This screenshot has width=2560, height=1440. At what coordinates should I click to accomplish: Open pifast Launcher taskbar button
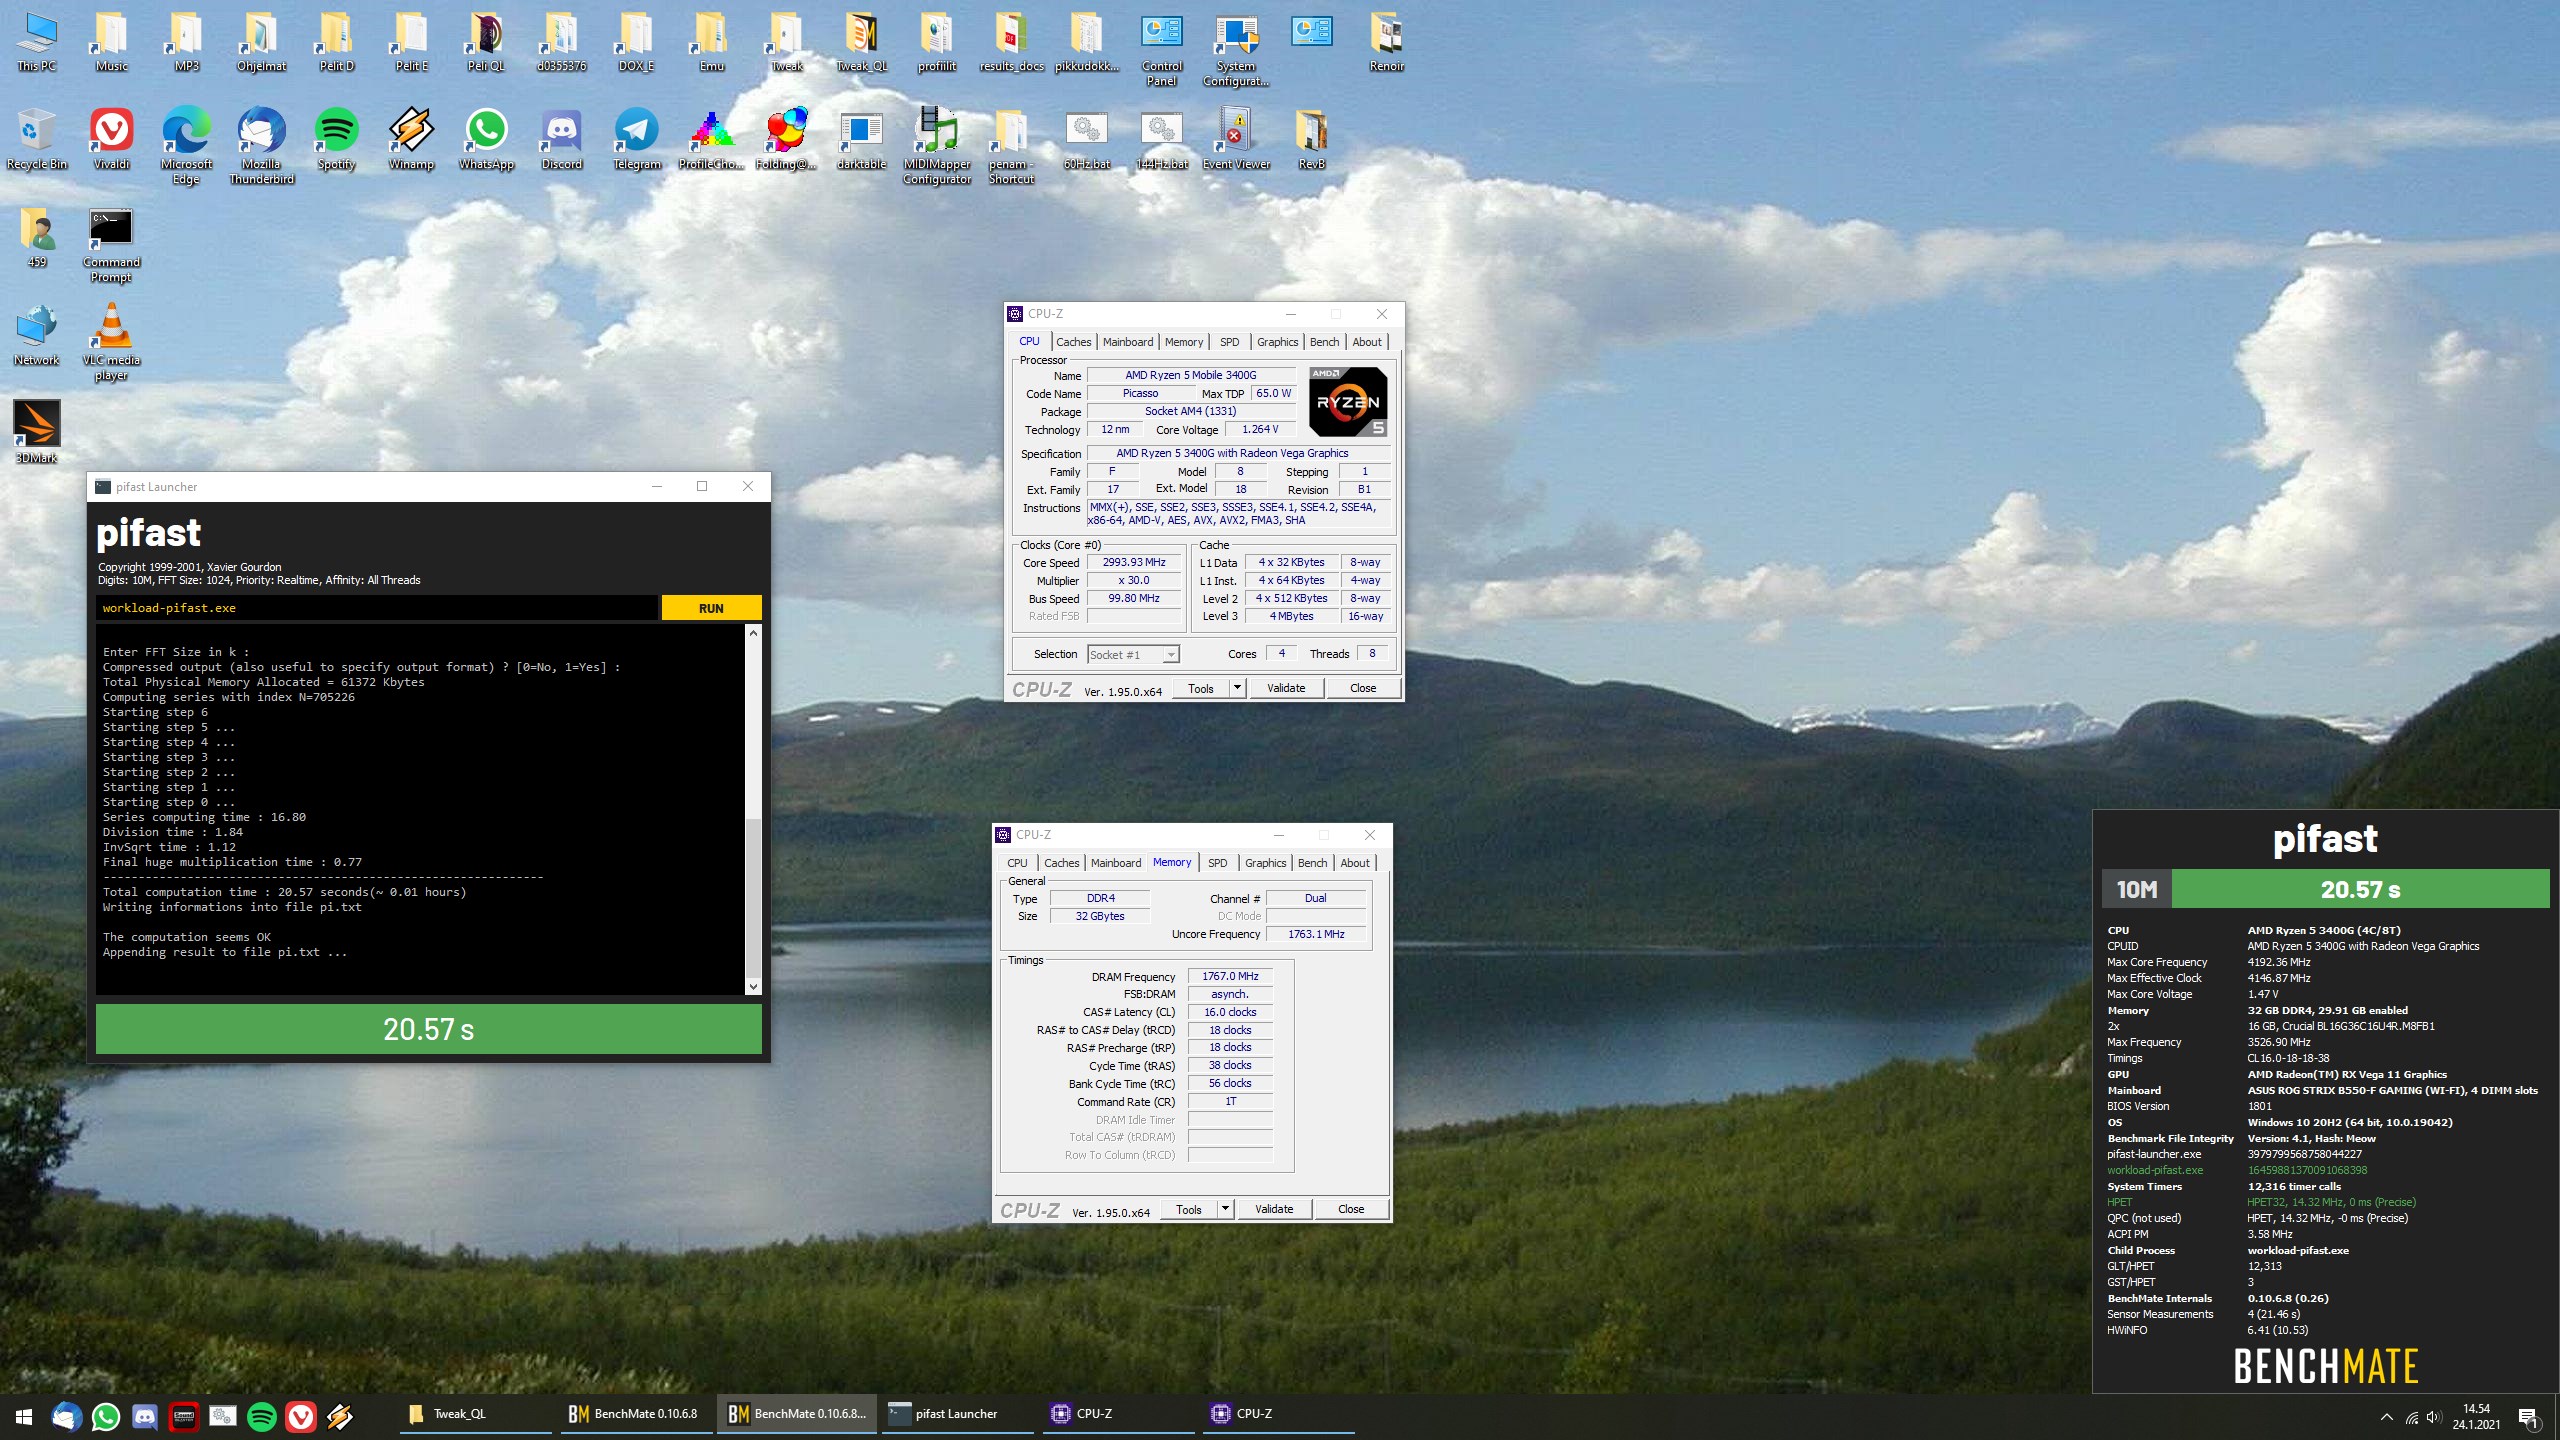coord(956,1414)
